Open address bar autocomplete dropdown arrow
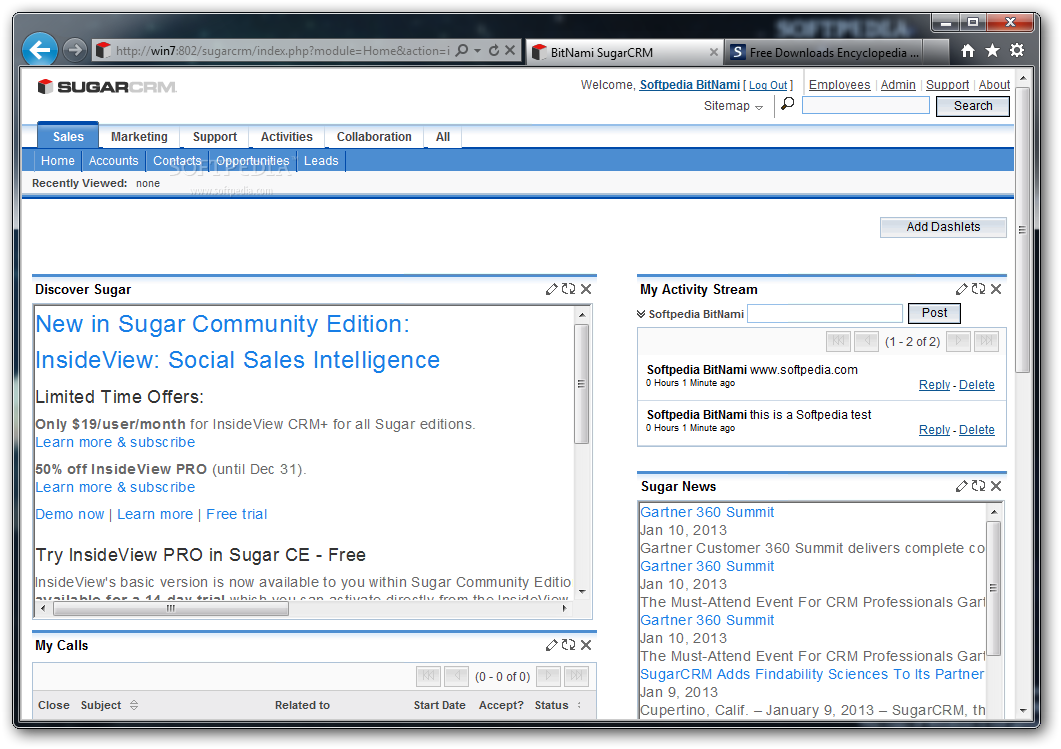The width and height of the screenshot is (1061, 749). [478, 51]
